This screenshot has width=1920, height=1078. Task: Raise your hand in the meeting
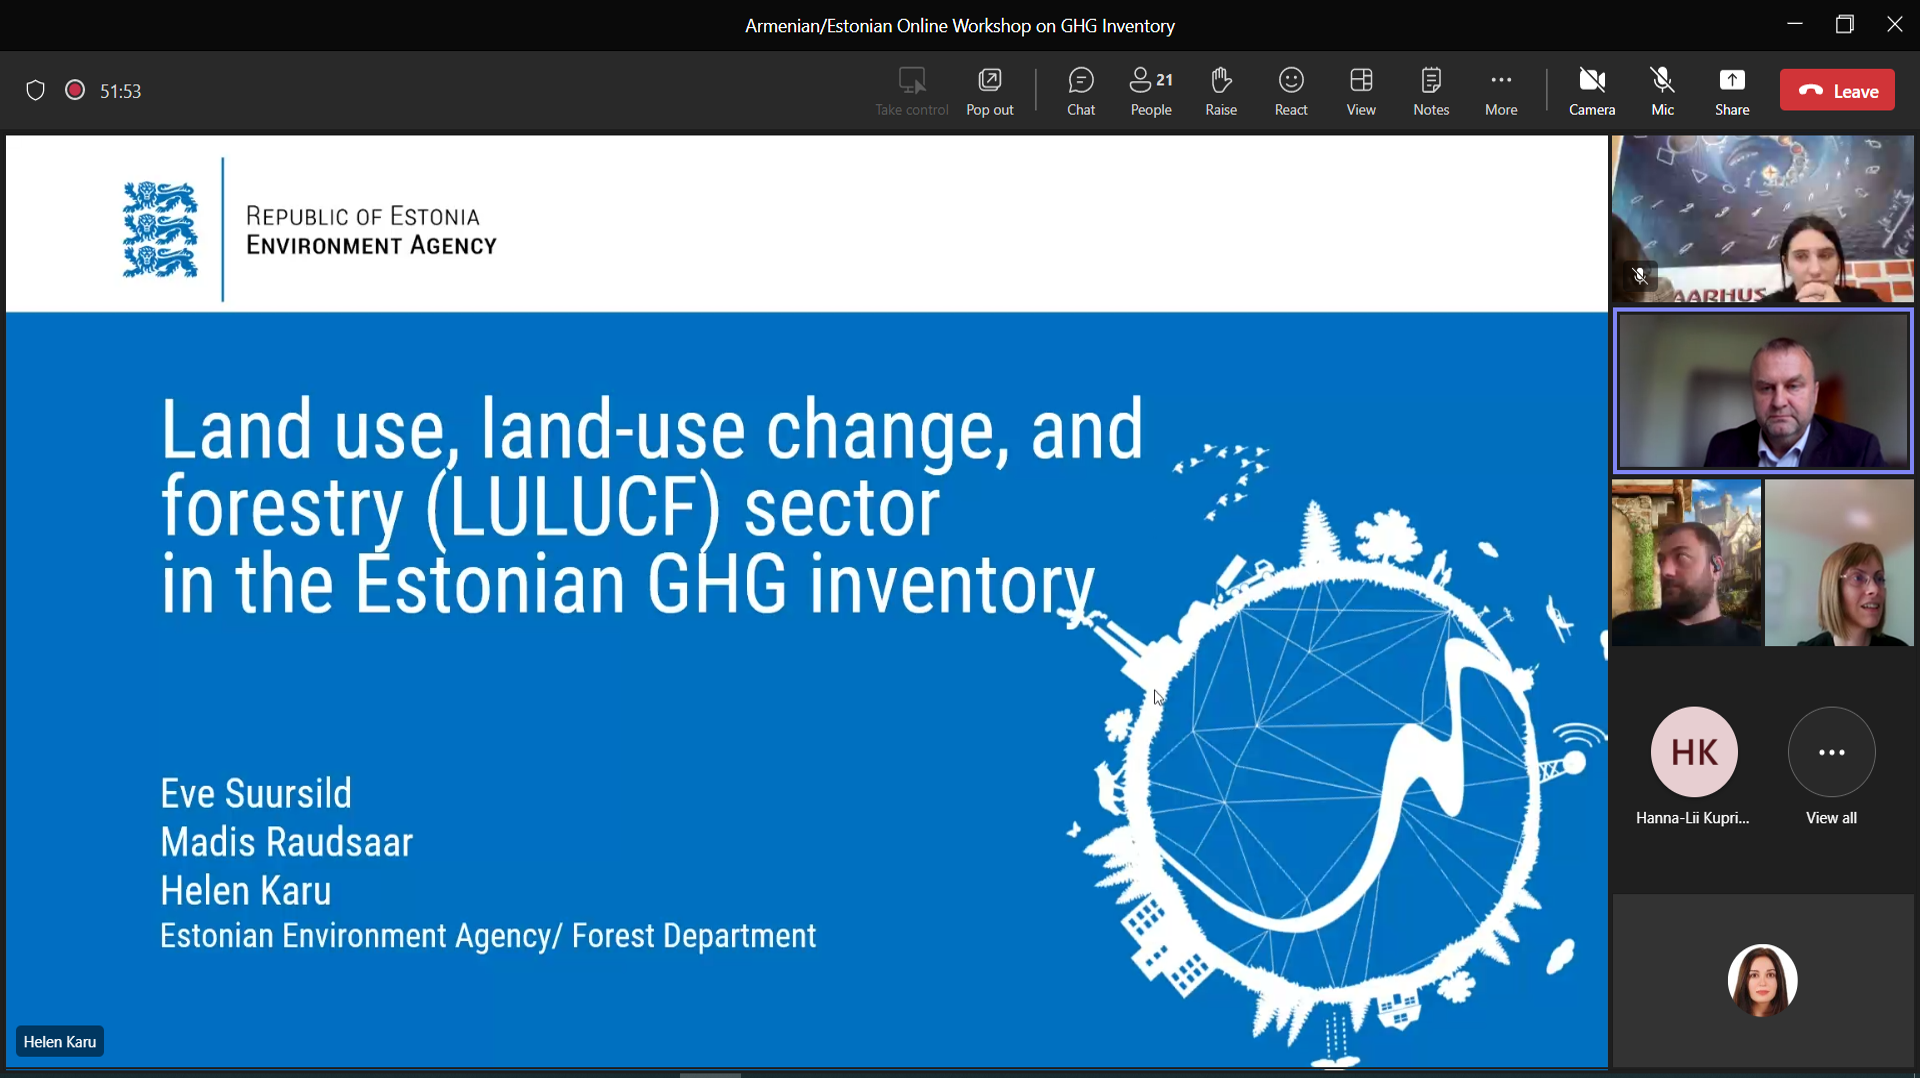(1220, 91)
